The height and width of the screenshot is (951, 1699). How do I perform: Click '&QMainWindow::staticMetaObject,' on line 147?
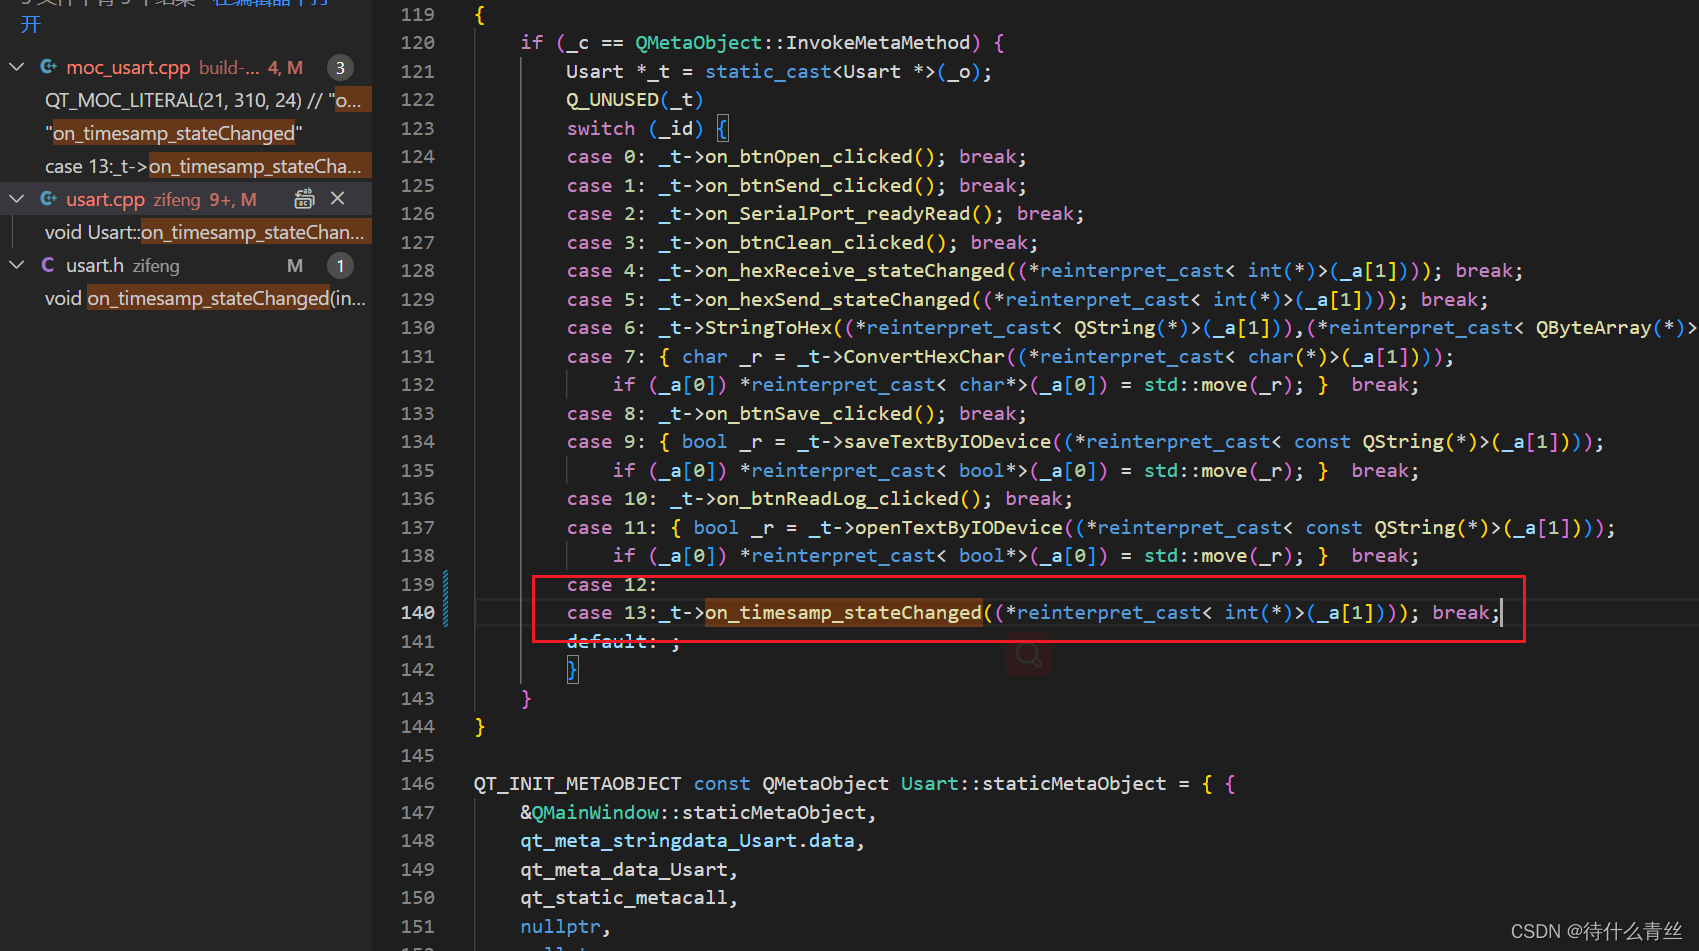698,812
